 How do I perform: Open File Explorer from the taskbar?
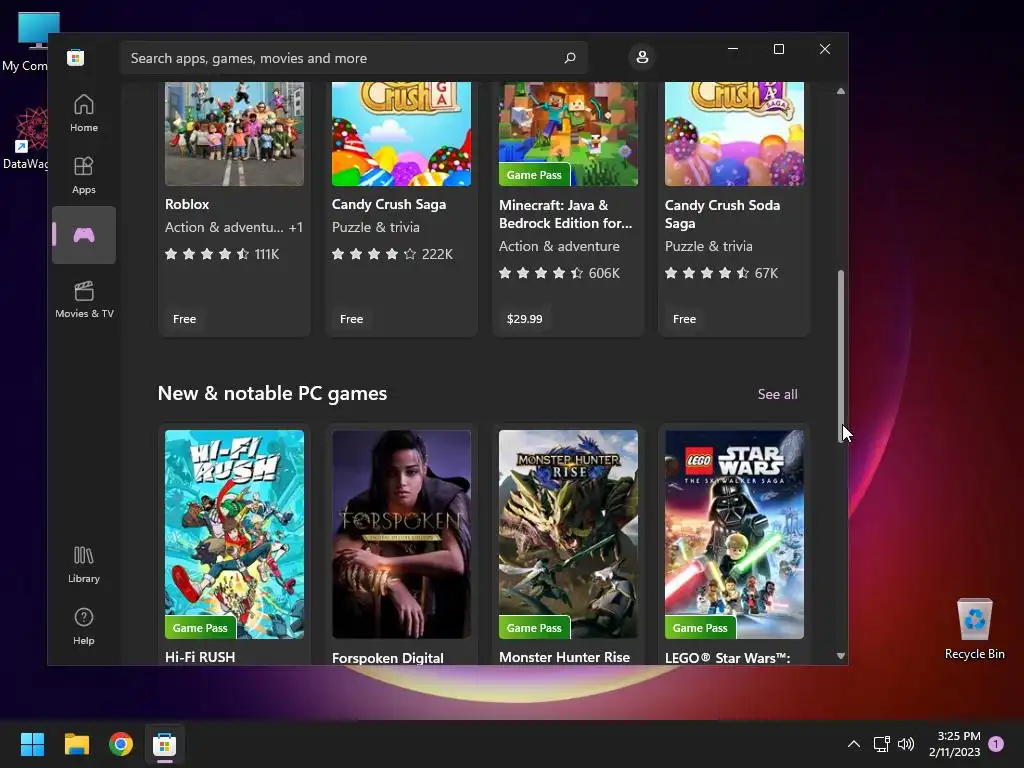pyautogui.click(x=76, y=744)
